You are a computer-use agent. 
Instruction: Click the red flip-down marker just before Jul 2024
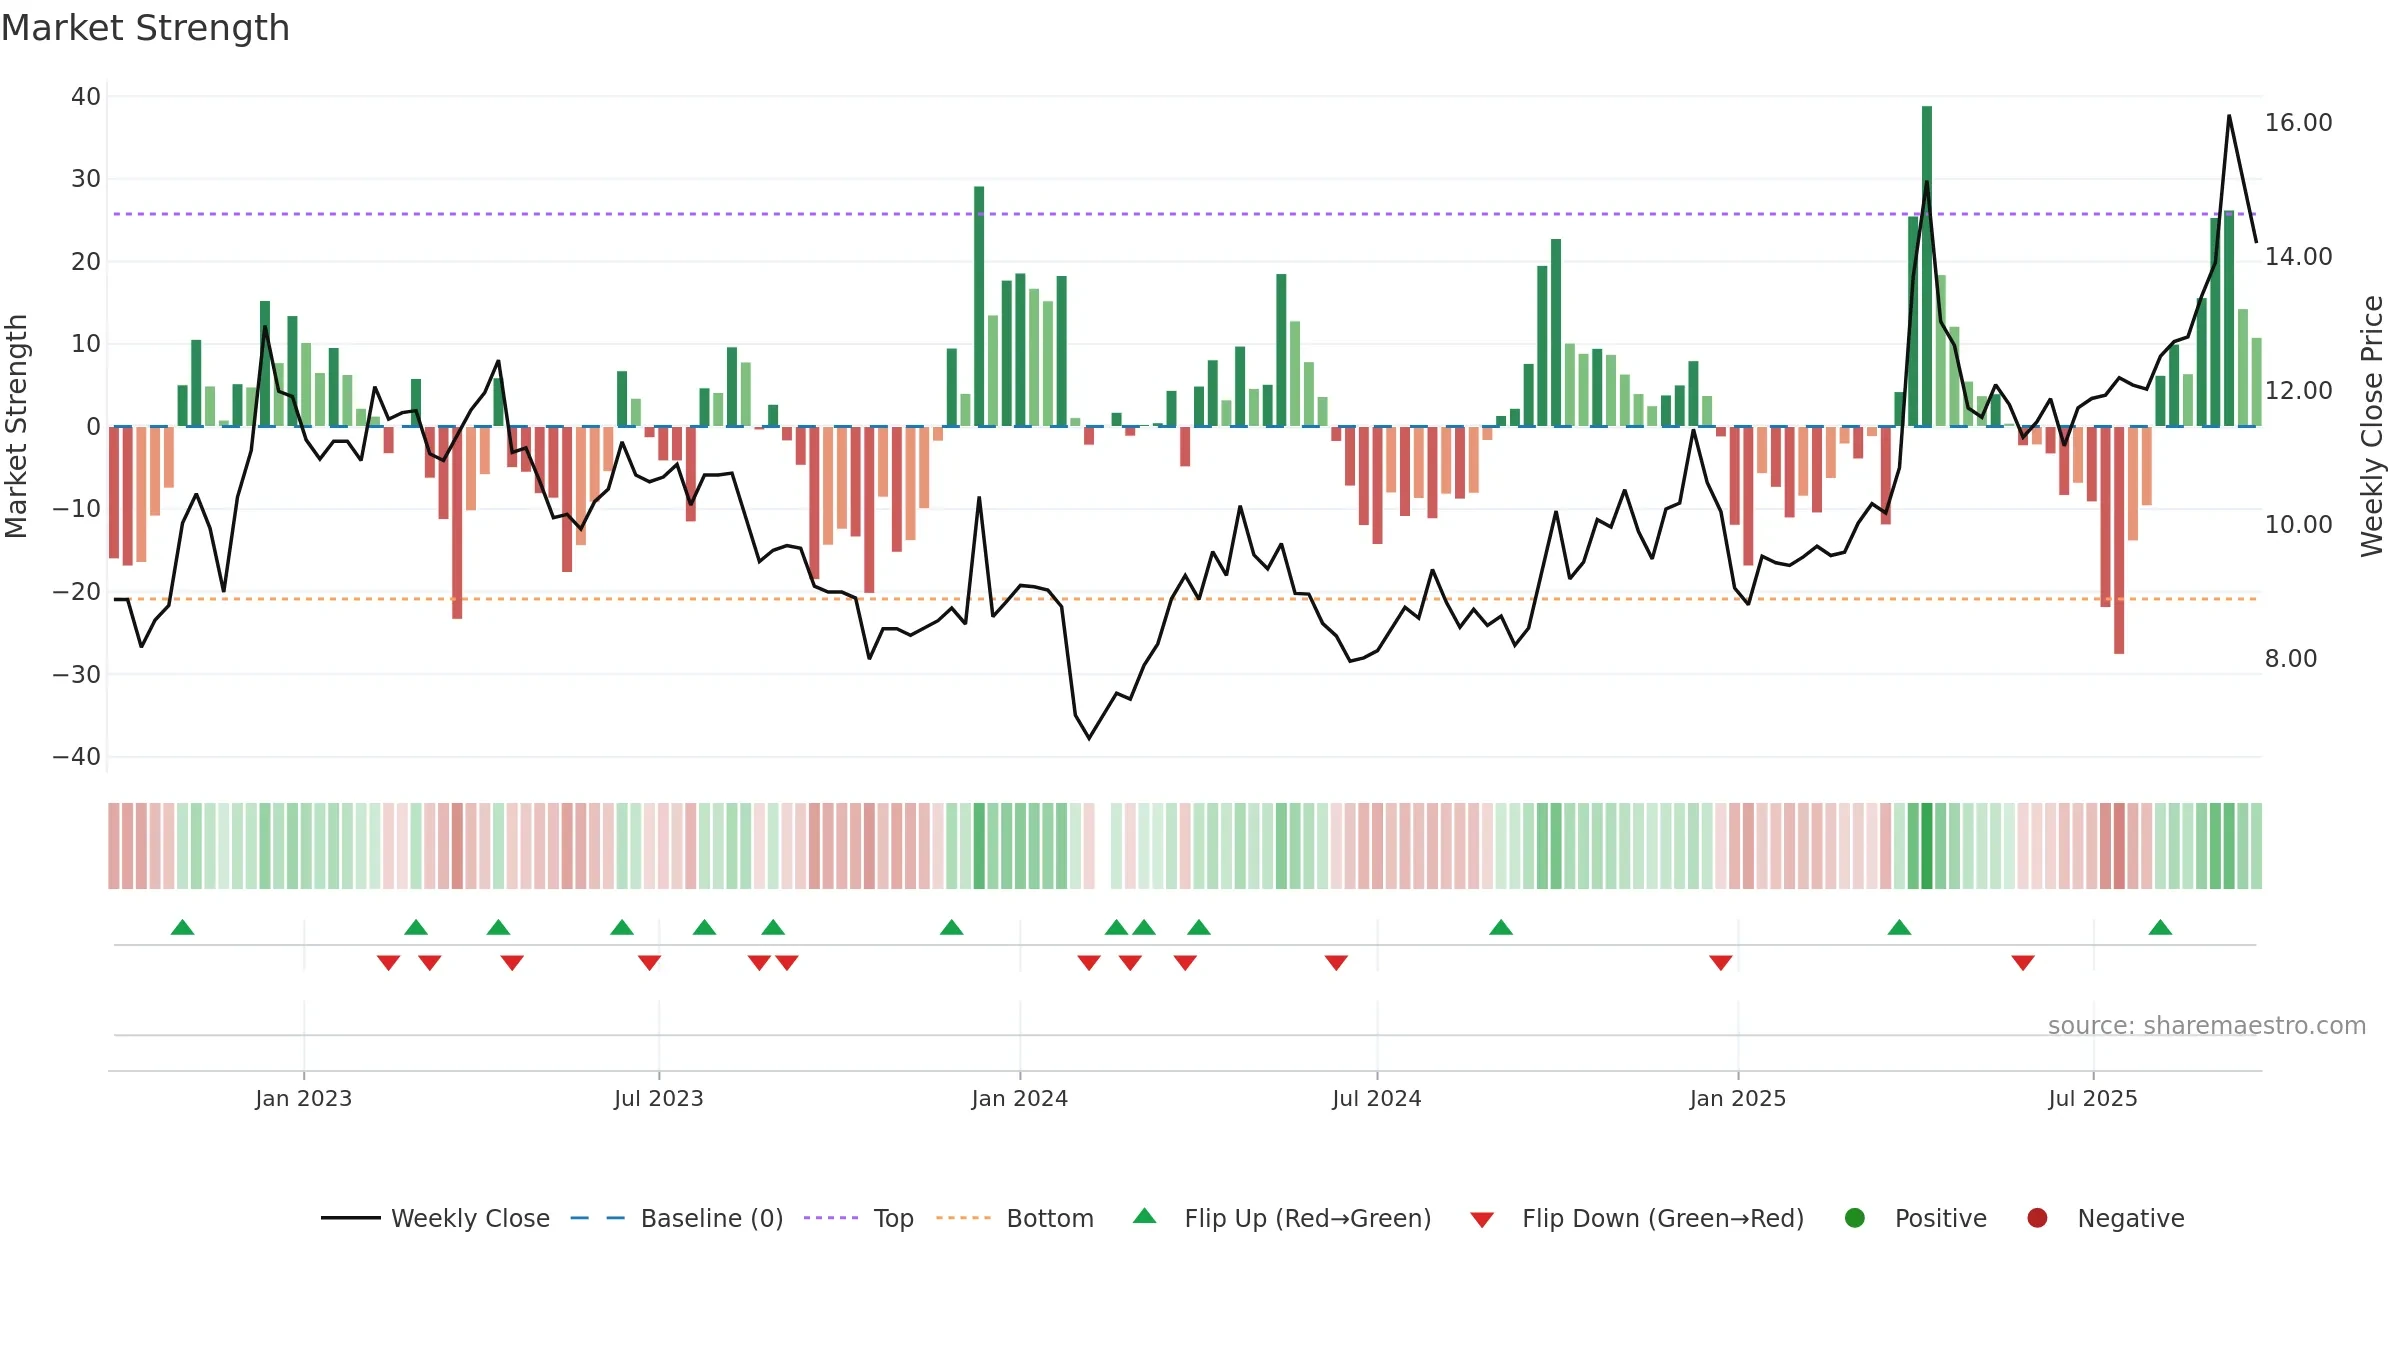[x=1336, y=962]
